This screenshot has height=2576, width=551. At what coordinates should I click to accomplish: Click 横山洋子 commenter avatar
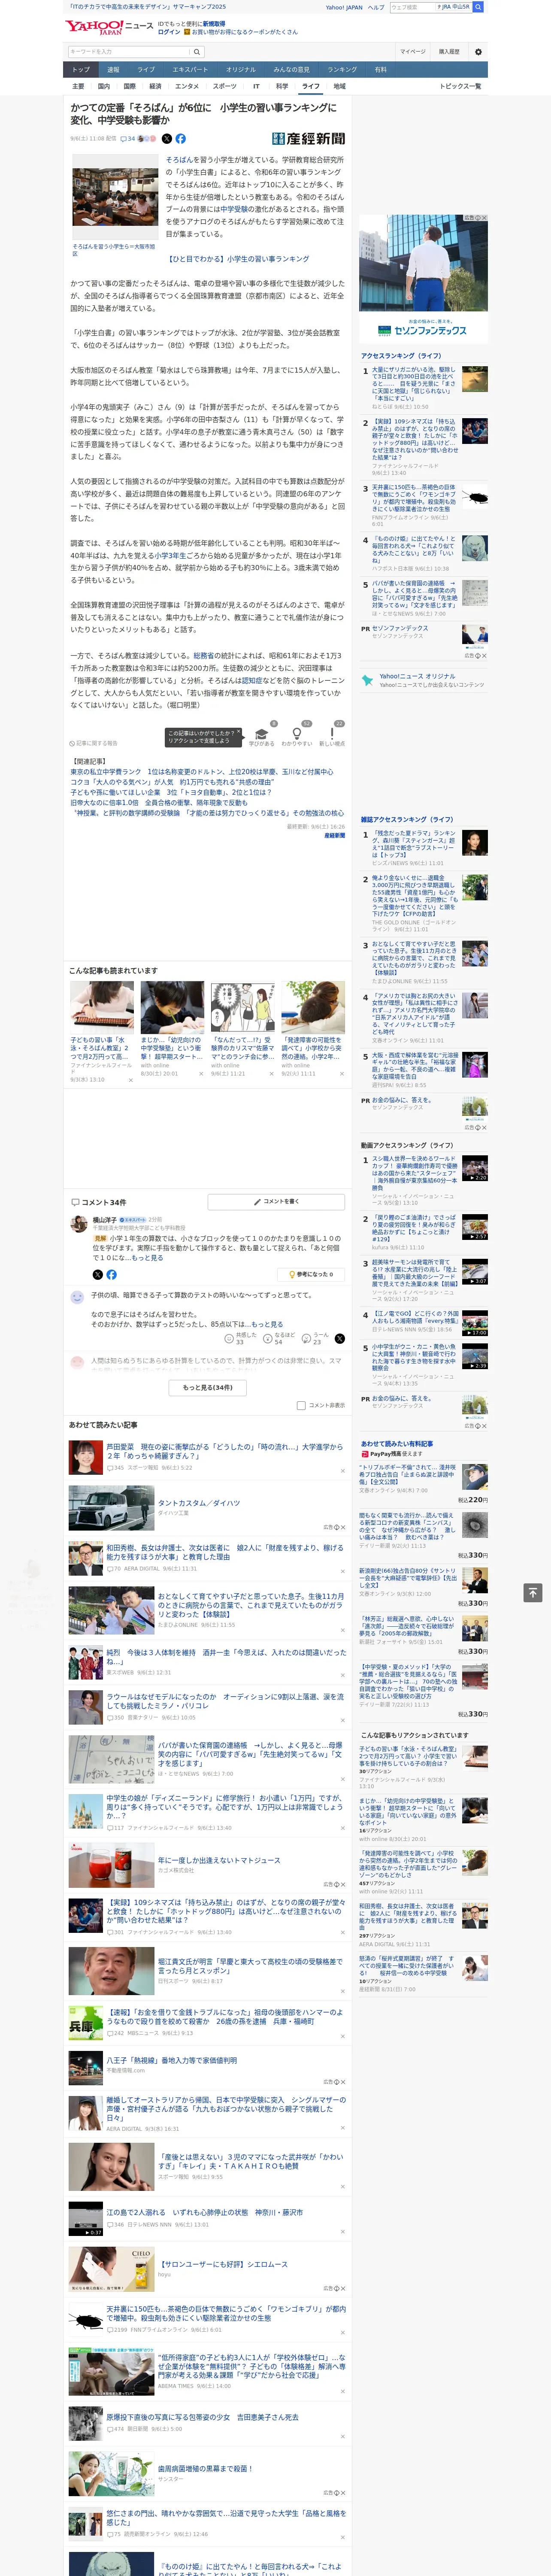point(78,1224)
